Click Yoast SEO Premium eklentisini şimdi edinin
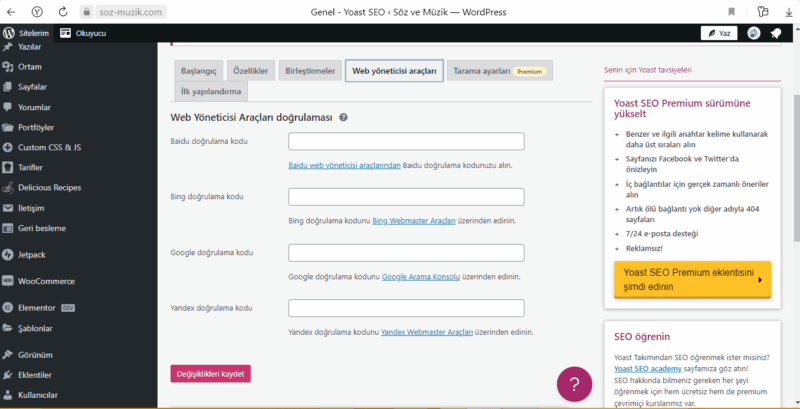Viewport: 800px width, 409px height. point(691,279)
